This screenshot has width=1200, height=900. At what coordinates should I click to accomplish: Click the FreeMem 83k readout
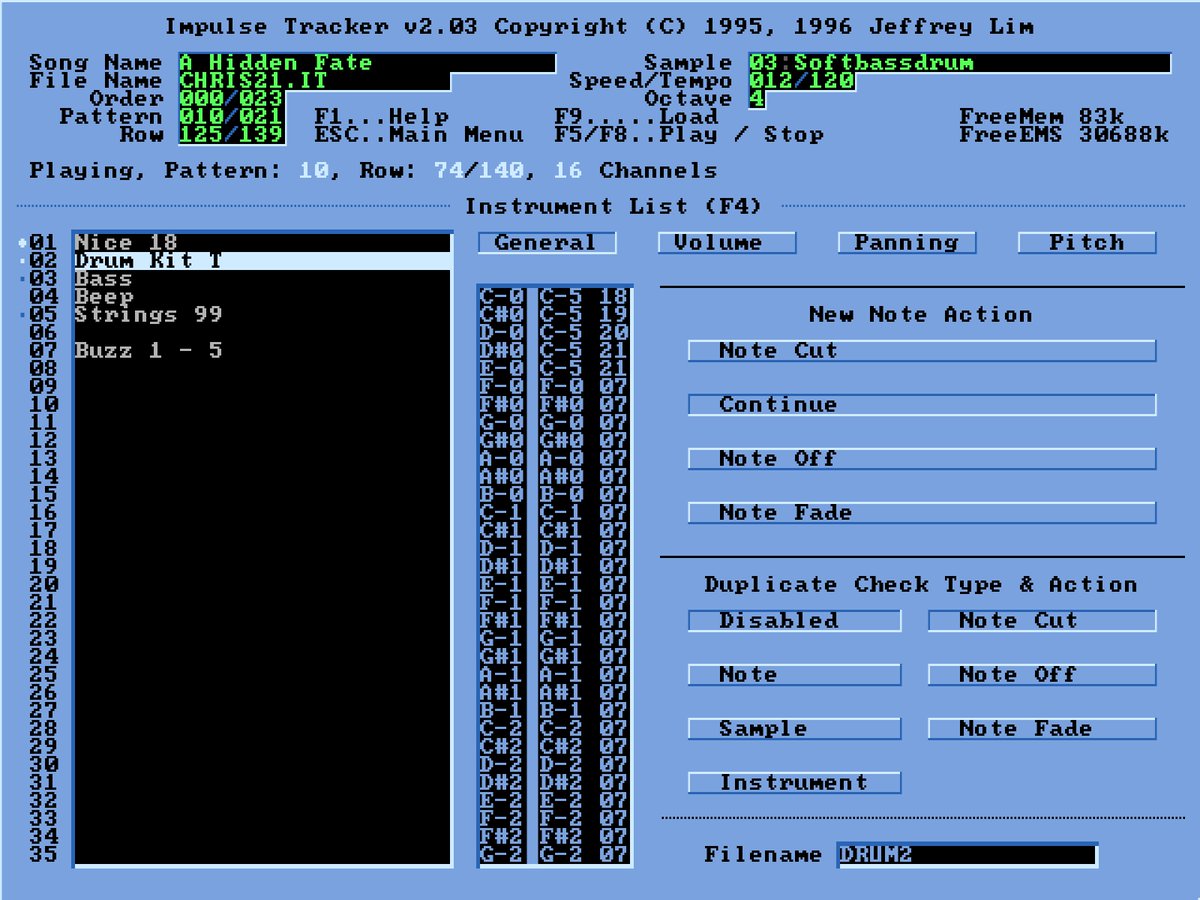(1042, 117)
